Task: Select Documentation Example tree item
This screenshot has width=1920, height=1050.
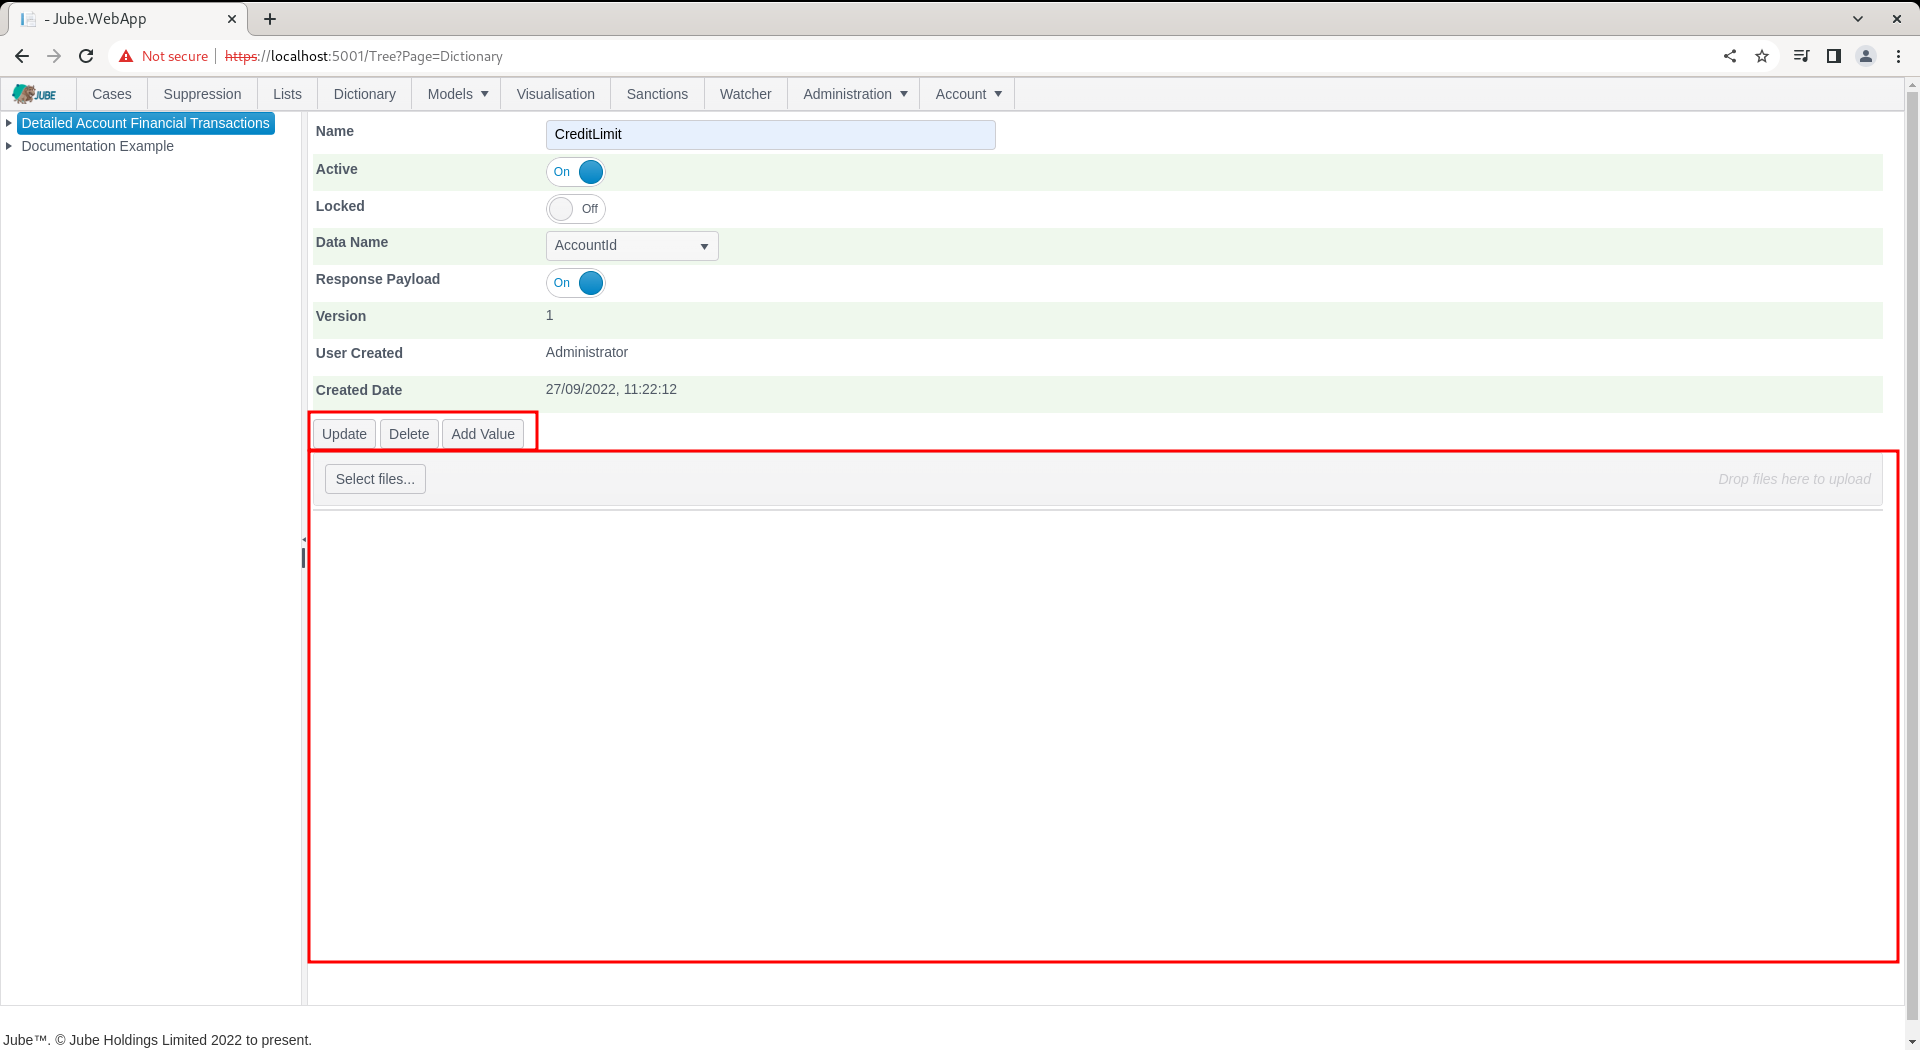Action: click(x=98, y=146)
